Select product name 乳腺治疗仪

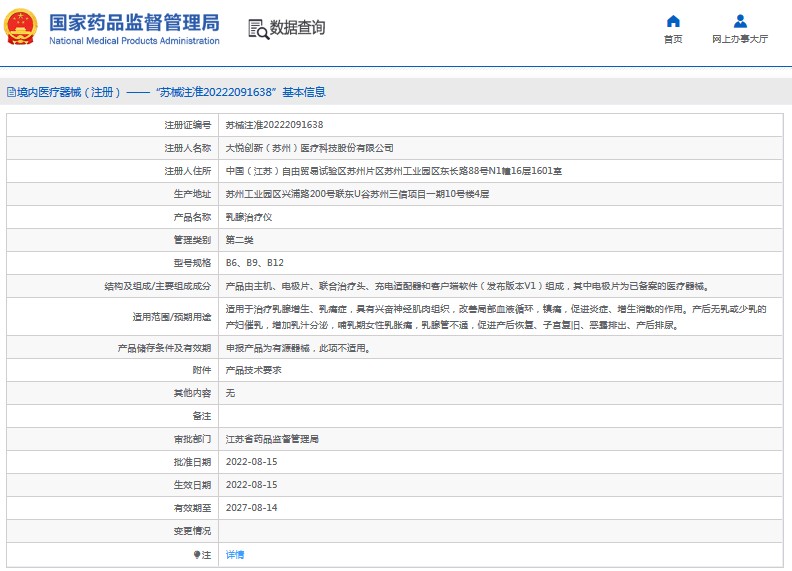click(249, 217)
